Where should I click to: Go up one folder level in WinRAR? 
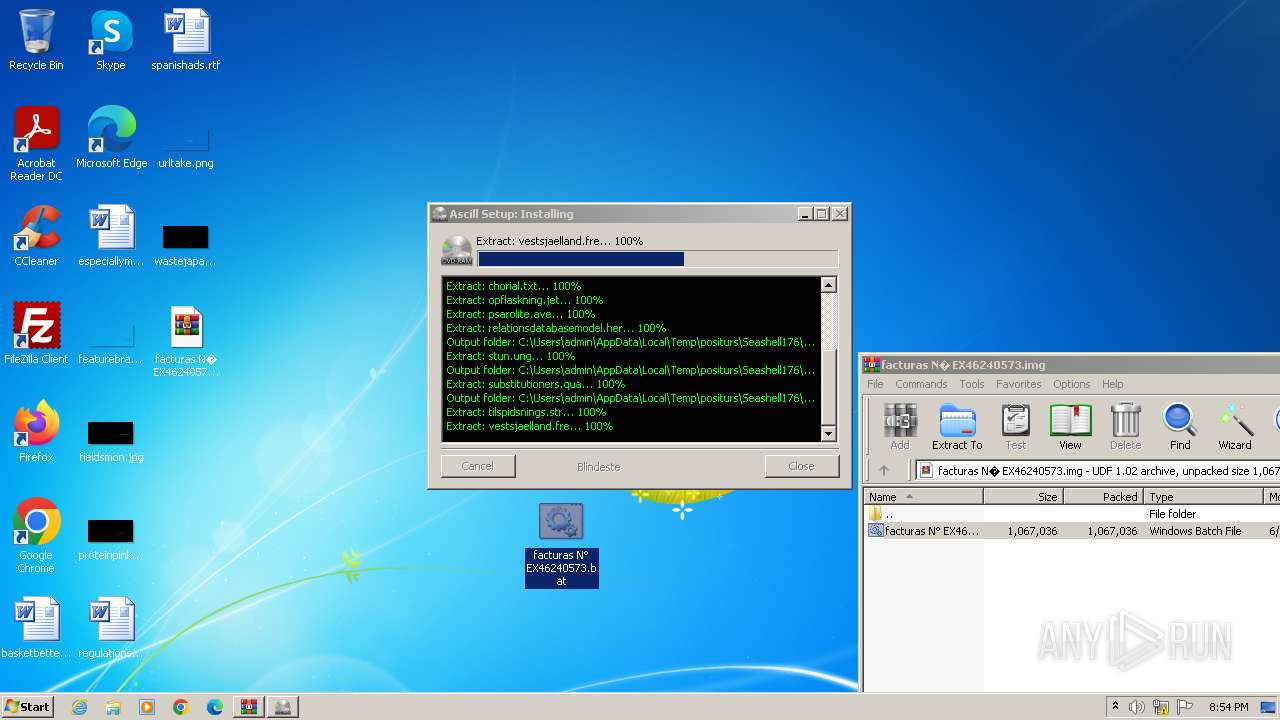[x=884, y=470]
